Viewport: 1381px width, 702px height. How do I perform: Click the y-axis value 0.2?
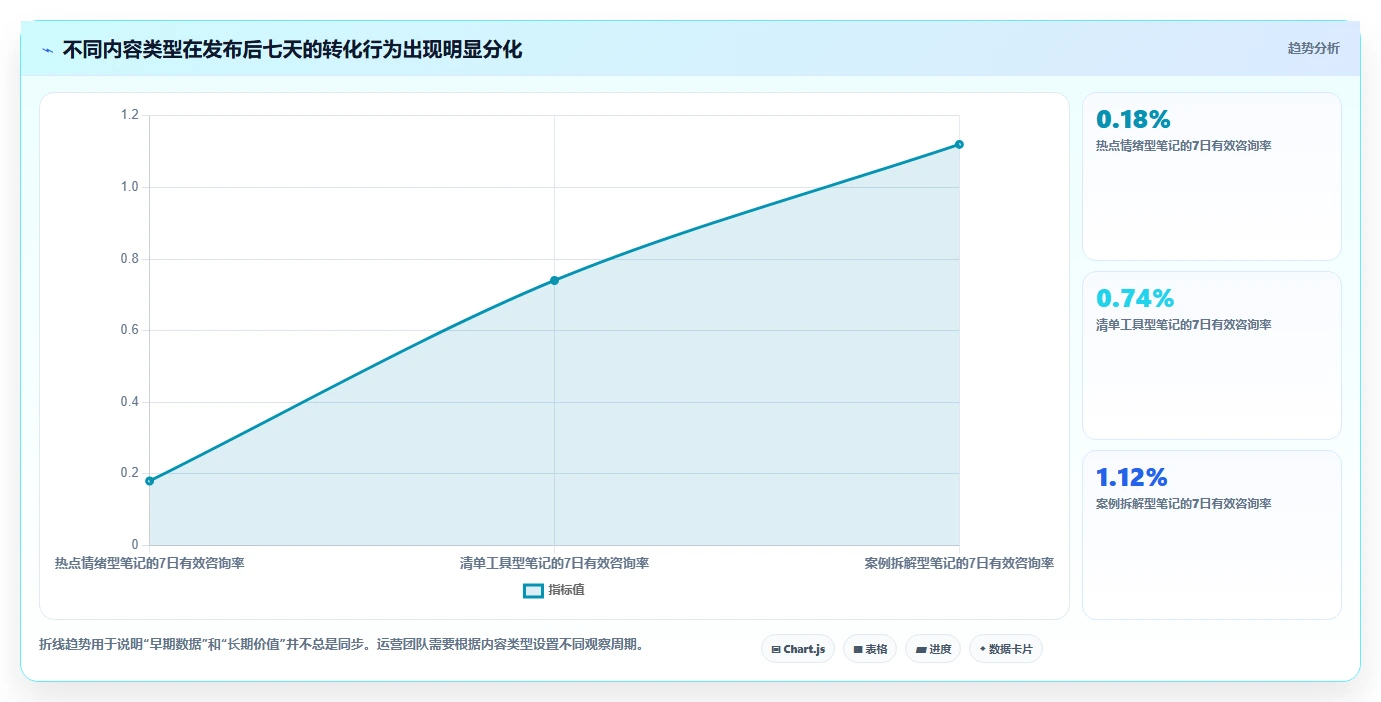pos(129,473)
